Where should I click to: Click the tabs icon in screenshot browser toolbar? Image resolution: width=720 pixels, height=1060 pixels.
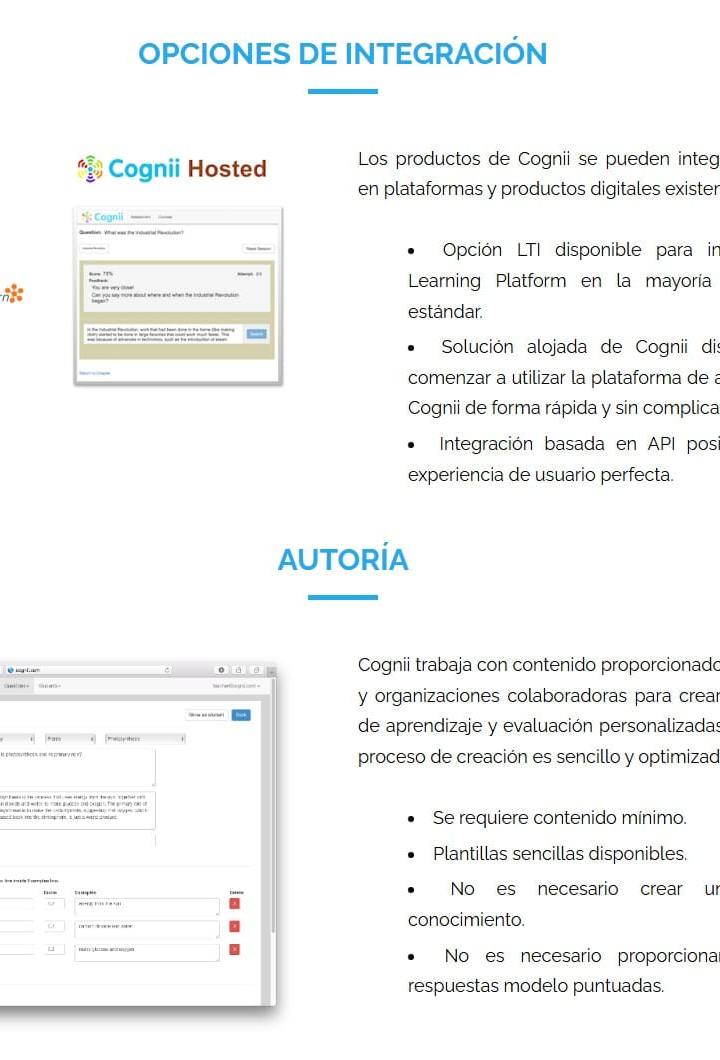[x=256, y=670]
